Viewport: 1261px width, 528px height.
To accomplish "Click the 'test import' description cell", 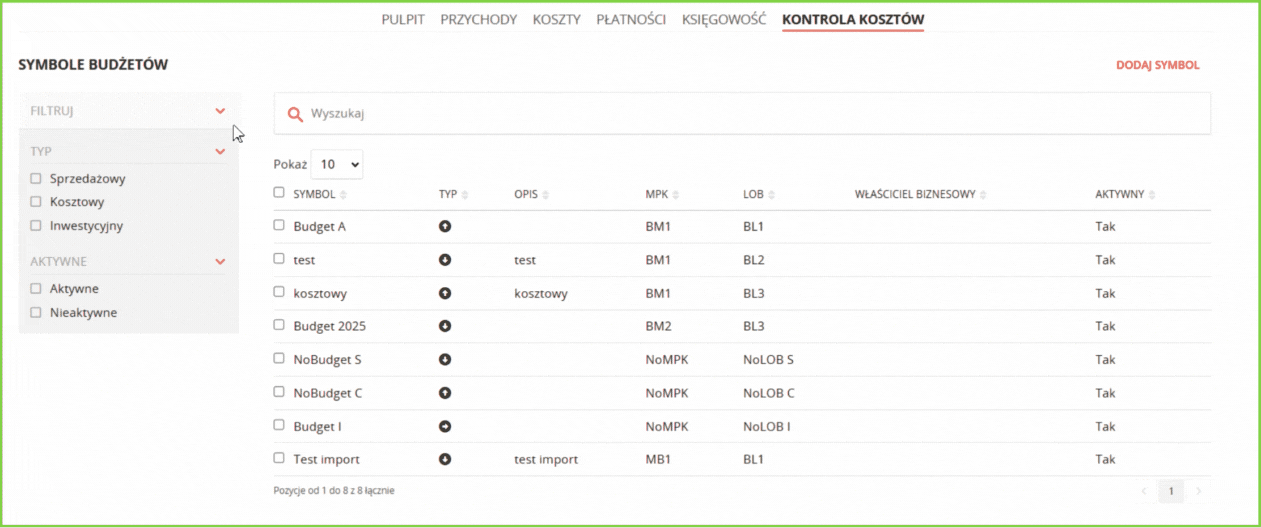I will (546, 459).
